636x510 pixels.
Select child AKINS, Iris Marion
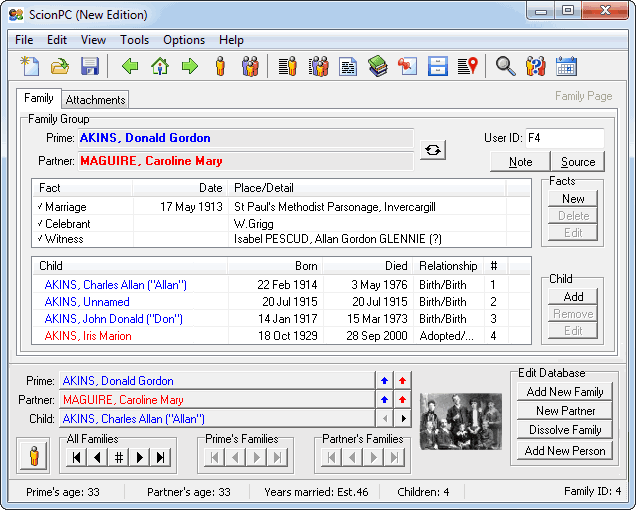click(x=281, y=336)
